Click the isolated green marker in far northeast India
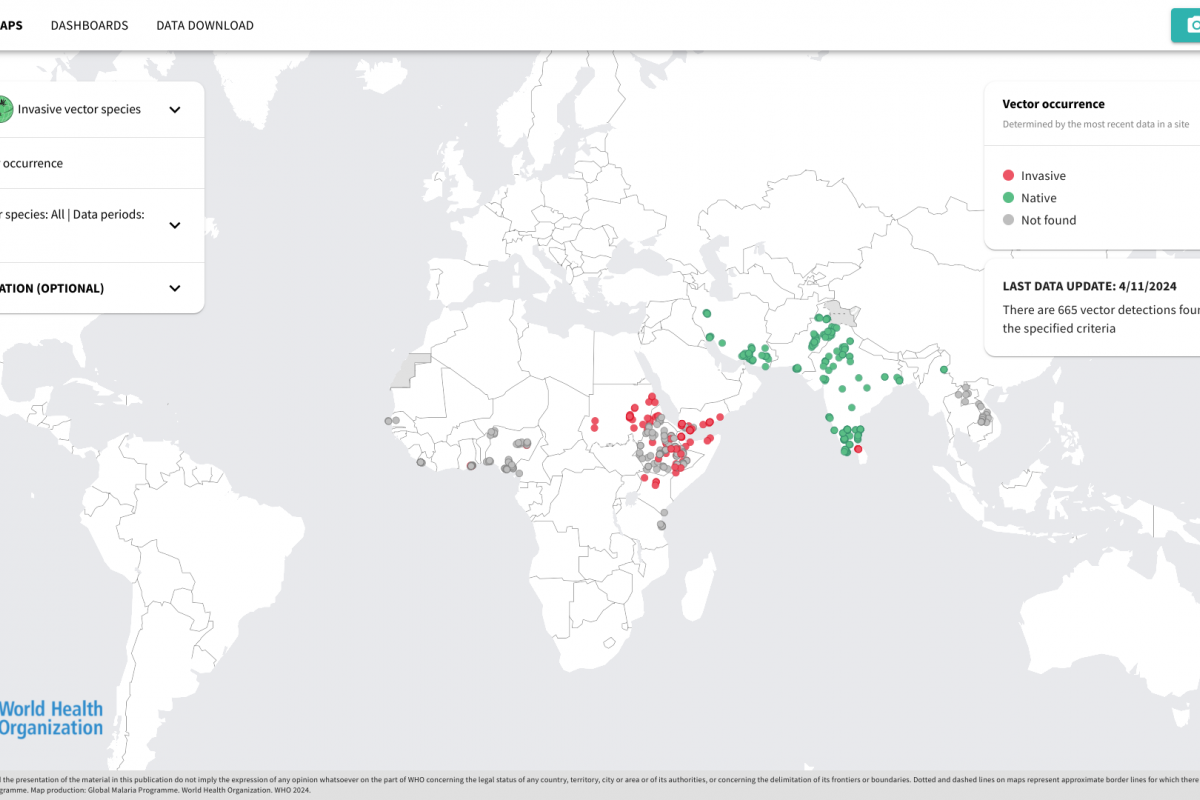The image size is (1200, 800). coord(943,370)
